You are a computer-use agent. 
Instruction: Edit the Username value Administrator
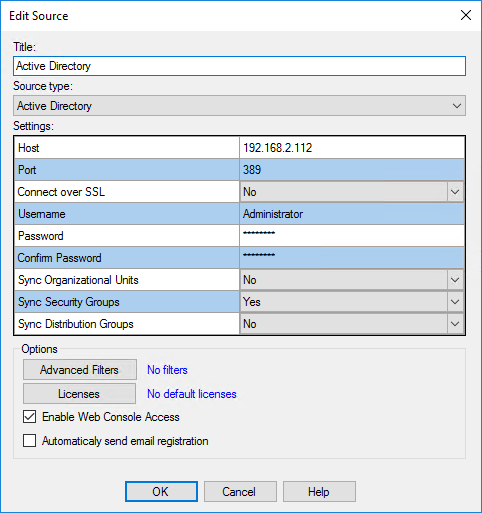352,214
